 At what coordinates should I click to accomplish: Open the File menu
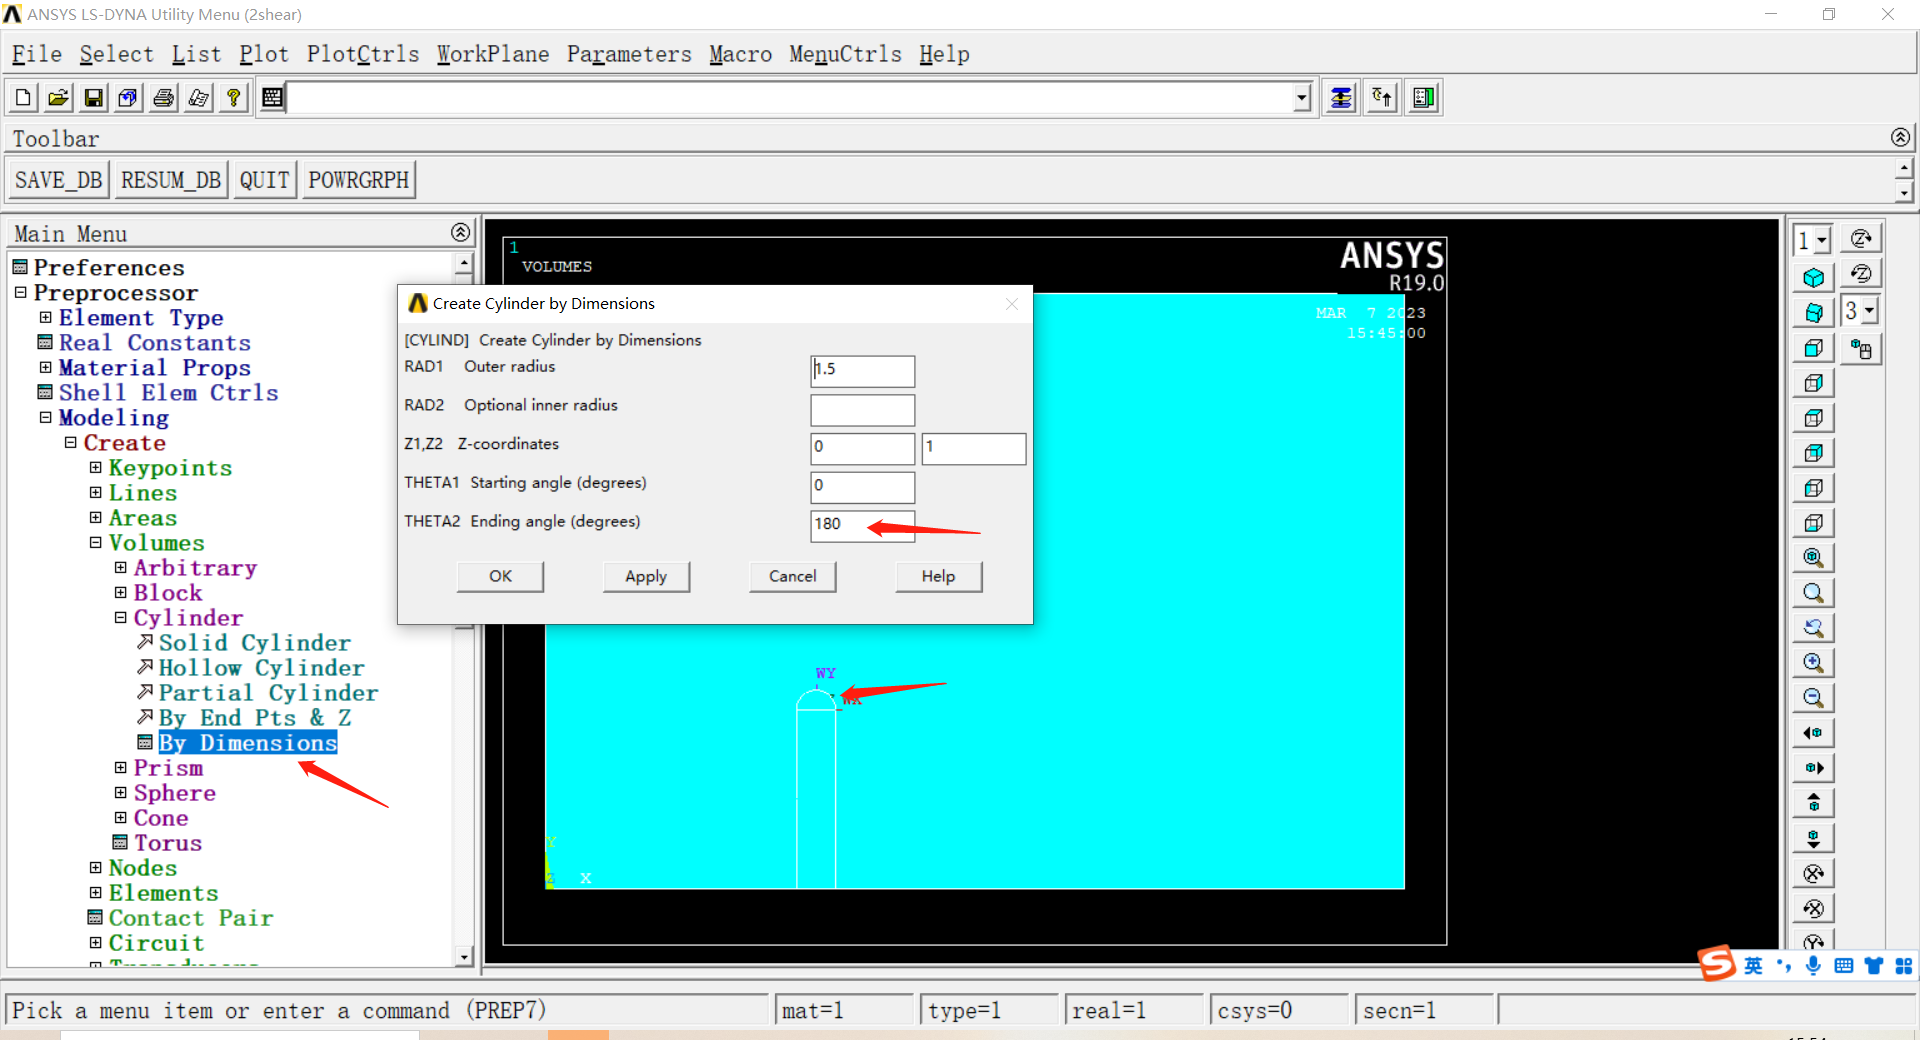(x=37, y=54)
